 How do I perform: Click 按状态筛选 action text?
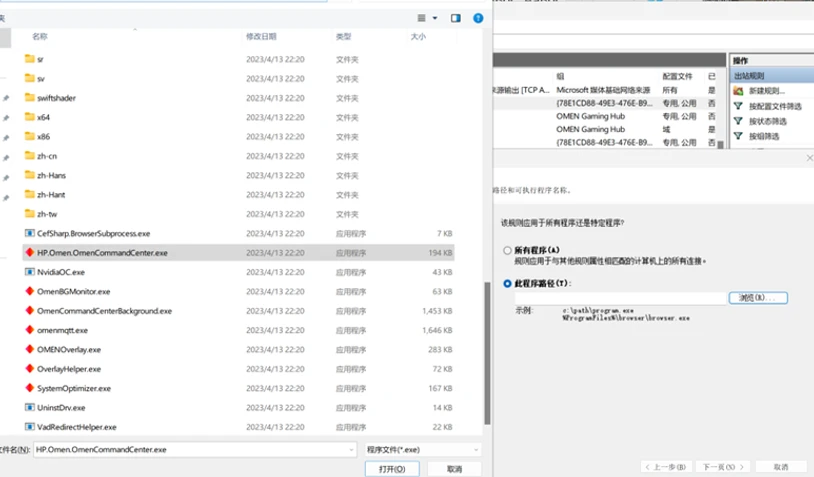pyautogui.click(x=767, y=121)
